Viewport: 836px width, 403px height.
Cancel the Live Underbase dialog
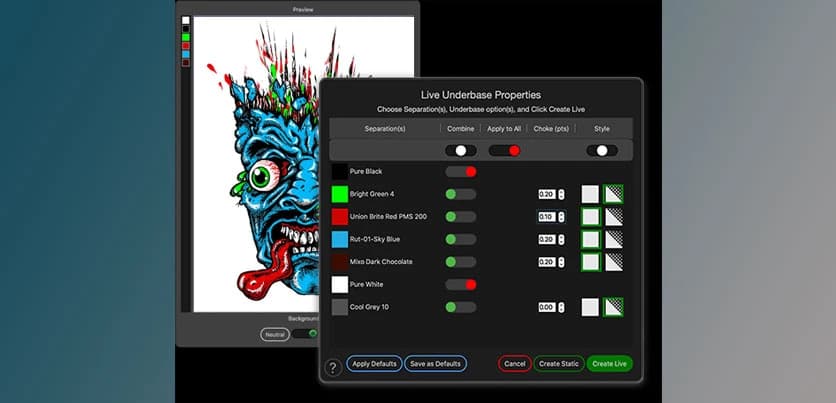point(515,364)
